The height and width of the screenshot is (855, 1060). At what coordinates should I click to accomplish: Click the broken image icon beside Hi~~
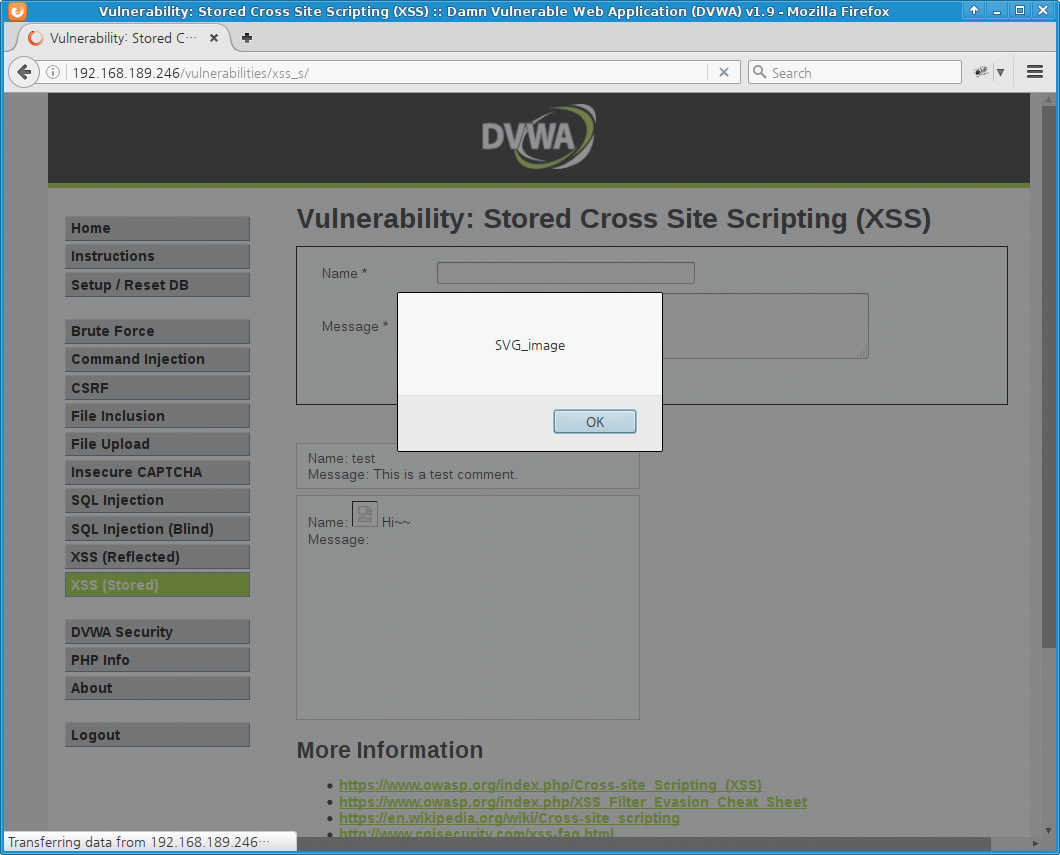coord(364,514)
